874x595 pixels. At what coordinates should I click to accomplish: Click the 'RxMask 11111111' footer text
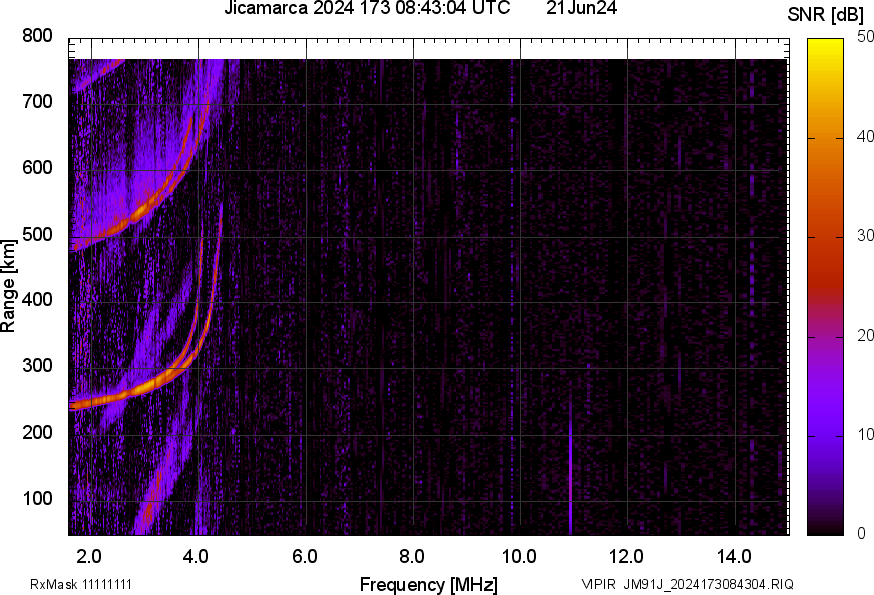81,584
